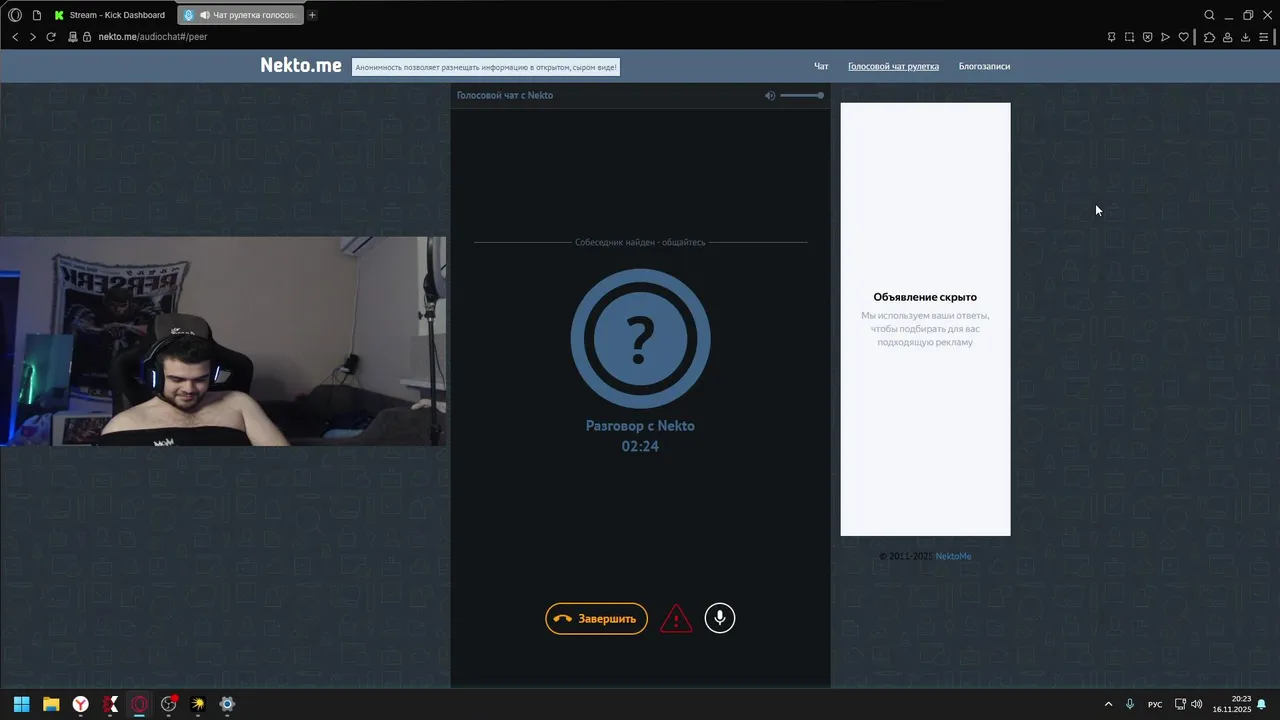Open Yandex Browser from taskbar
This screenshot has width=1280, height=720.
click(x=80, y=704)
